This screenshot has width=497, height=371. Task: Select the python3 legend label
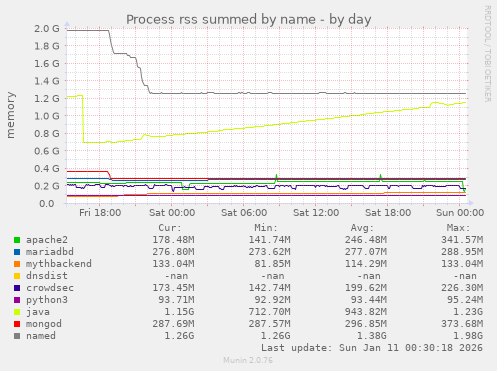click(47, 300)
